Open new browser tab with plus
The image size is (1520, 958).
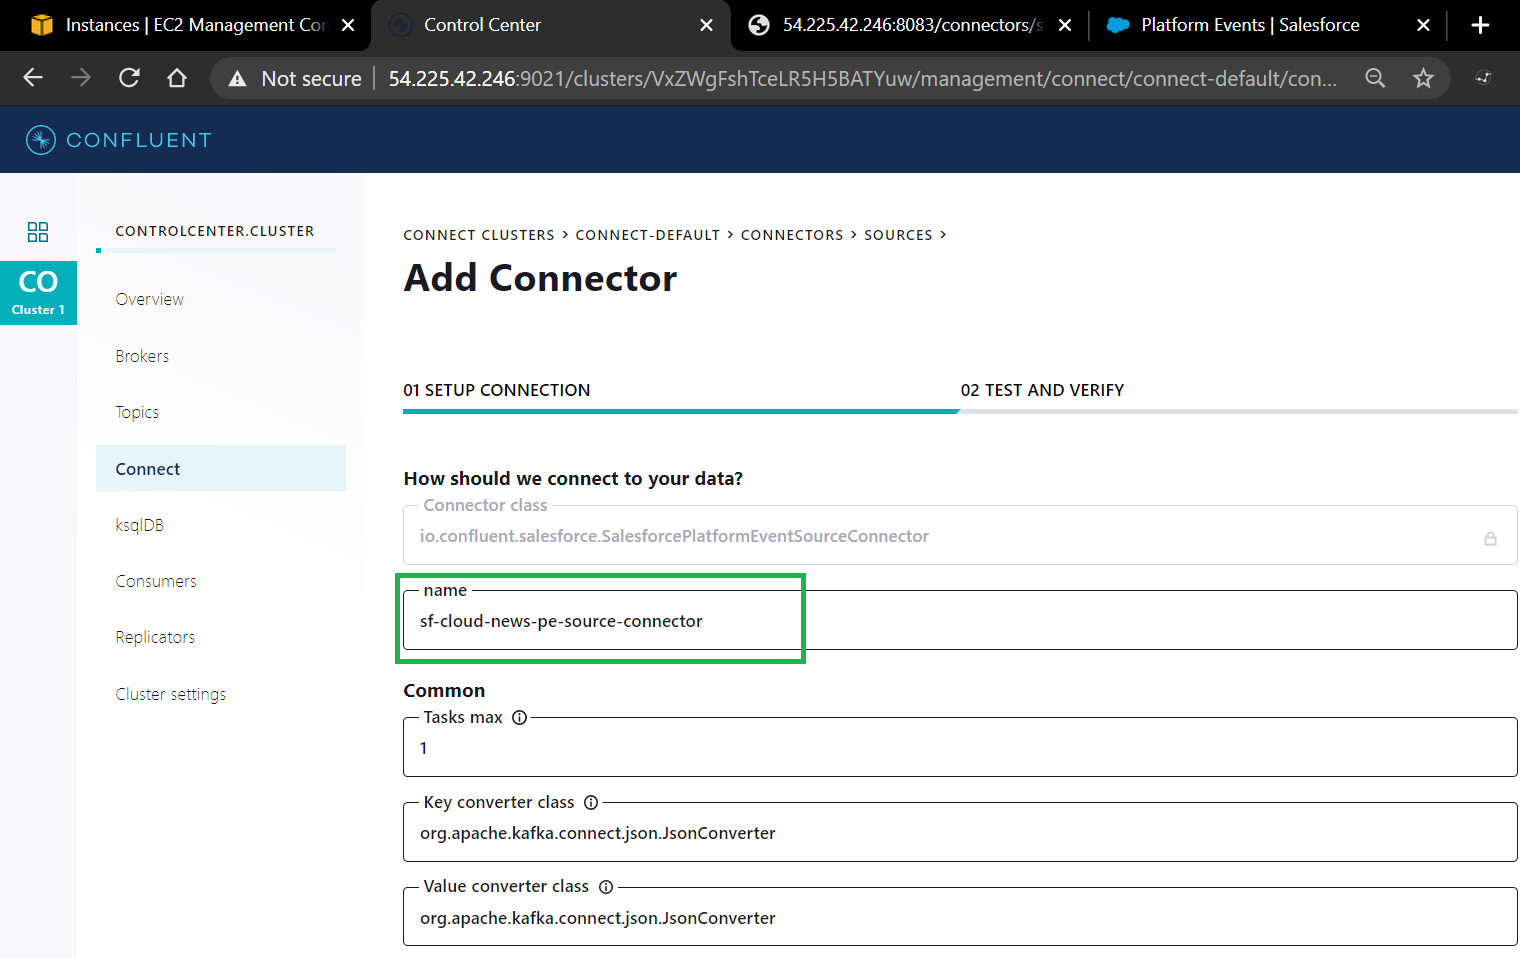(1481, 25)
